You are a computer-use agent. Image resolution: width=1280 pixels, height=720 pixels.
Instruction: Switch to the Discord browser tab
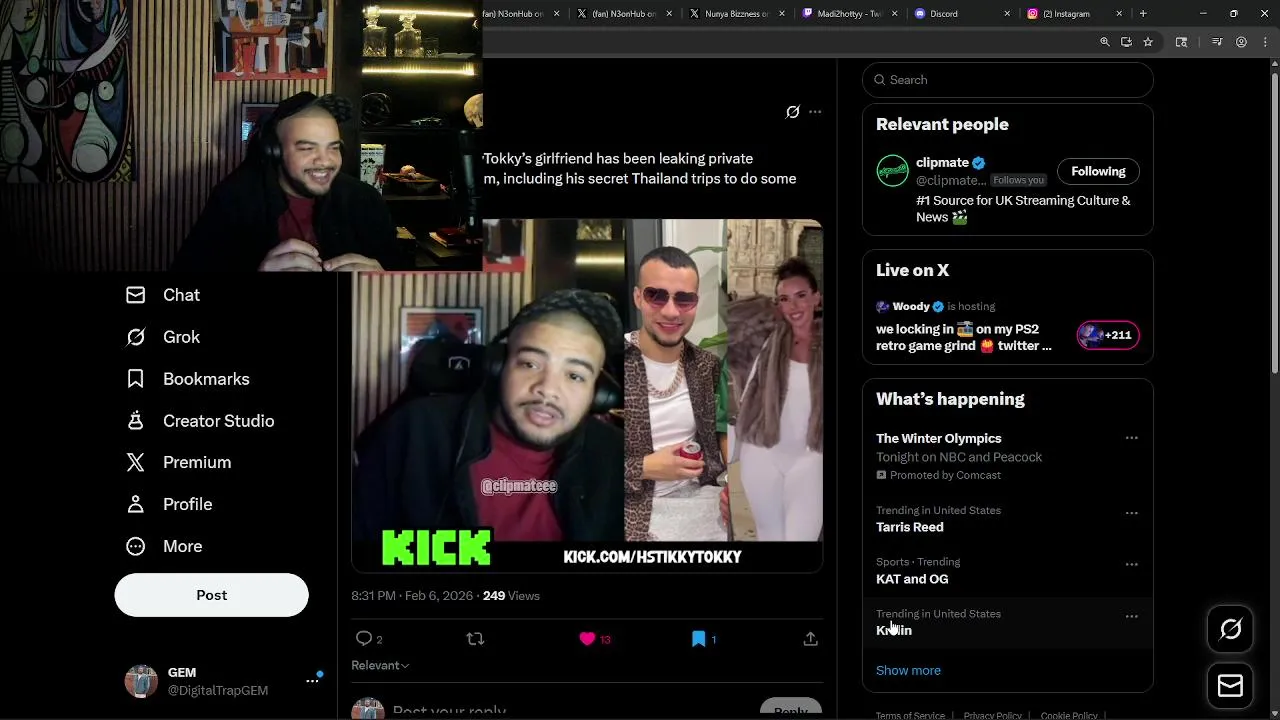pyautogui.click(x=946, y=14)
